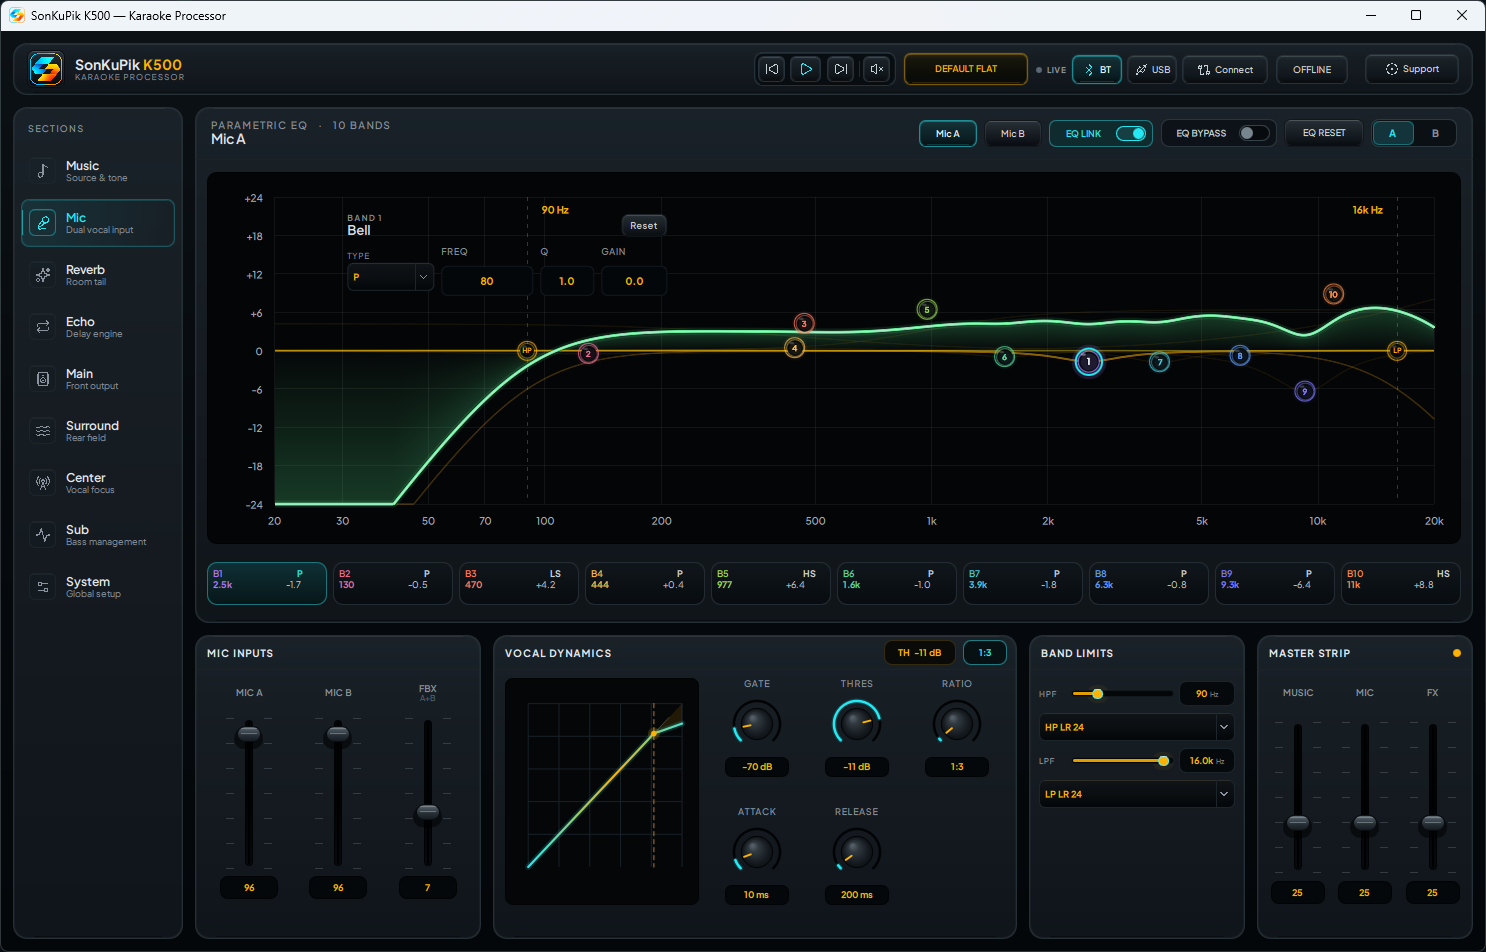1486x952 pixels.
Task: Open the Surround rear field icon
Action: 43,431
